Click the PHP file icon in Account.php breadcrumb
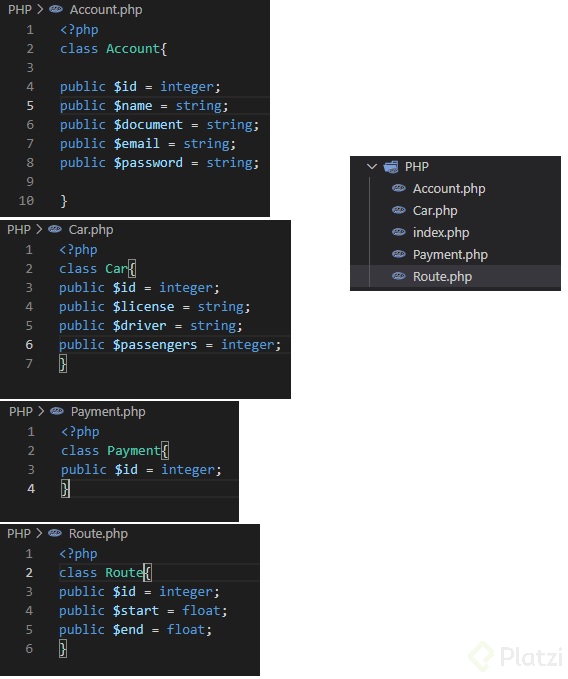The image size is (568, 679). [x=56, y=9]
